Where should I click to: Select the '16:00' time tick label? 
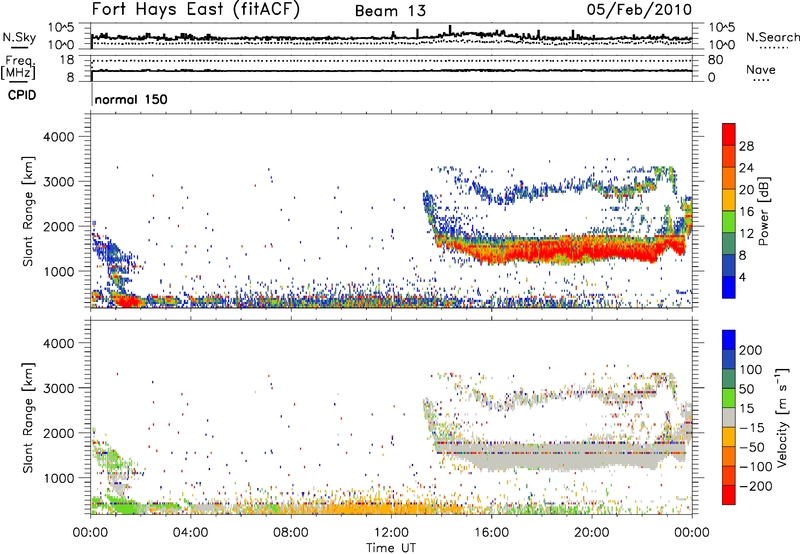click(x=491, y=533)
